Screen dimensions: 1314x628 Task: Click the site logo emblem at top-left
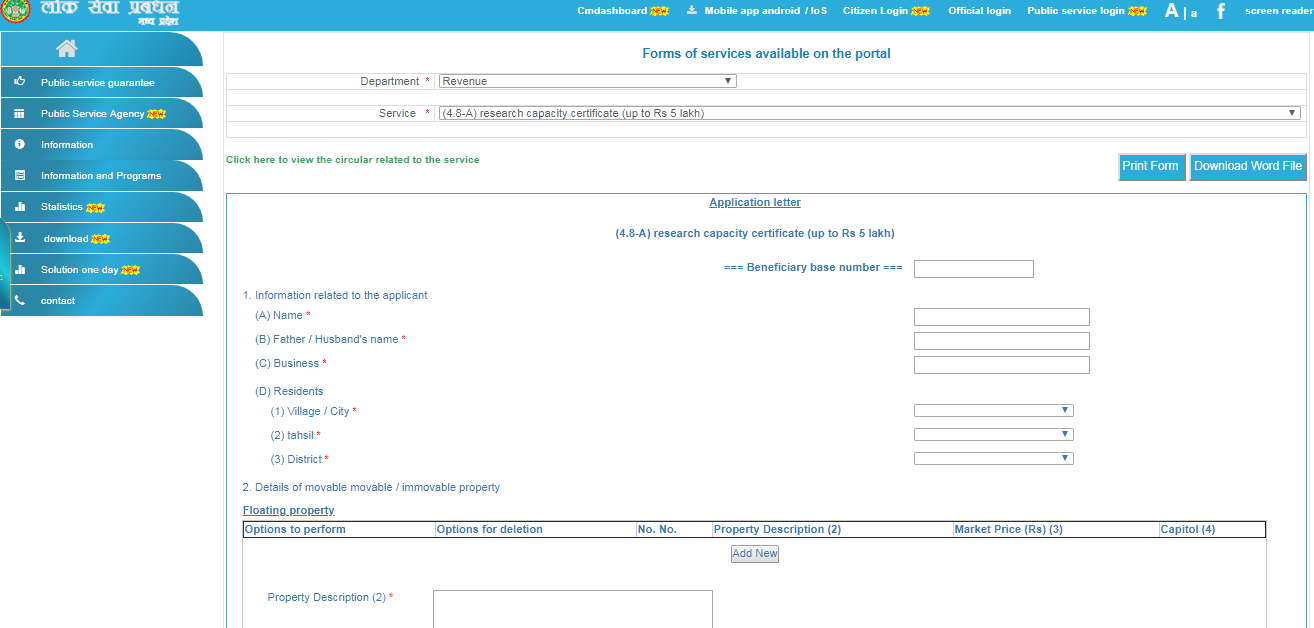pyautogui.click(x=14, y=12)
